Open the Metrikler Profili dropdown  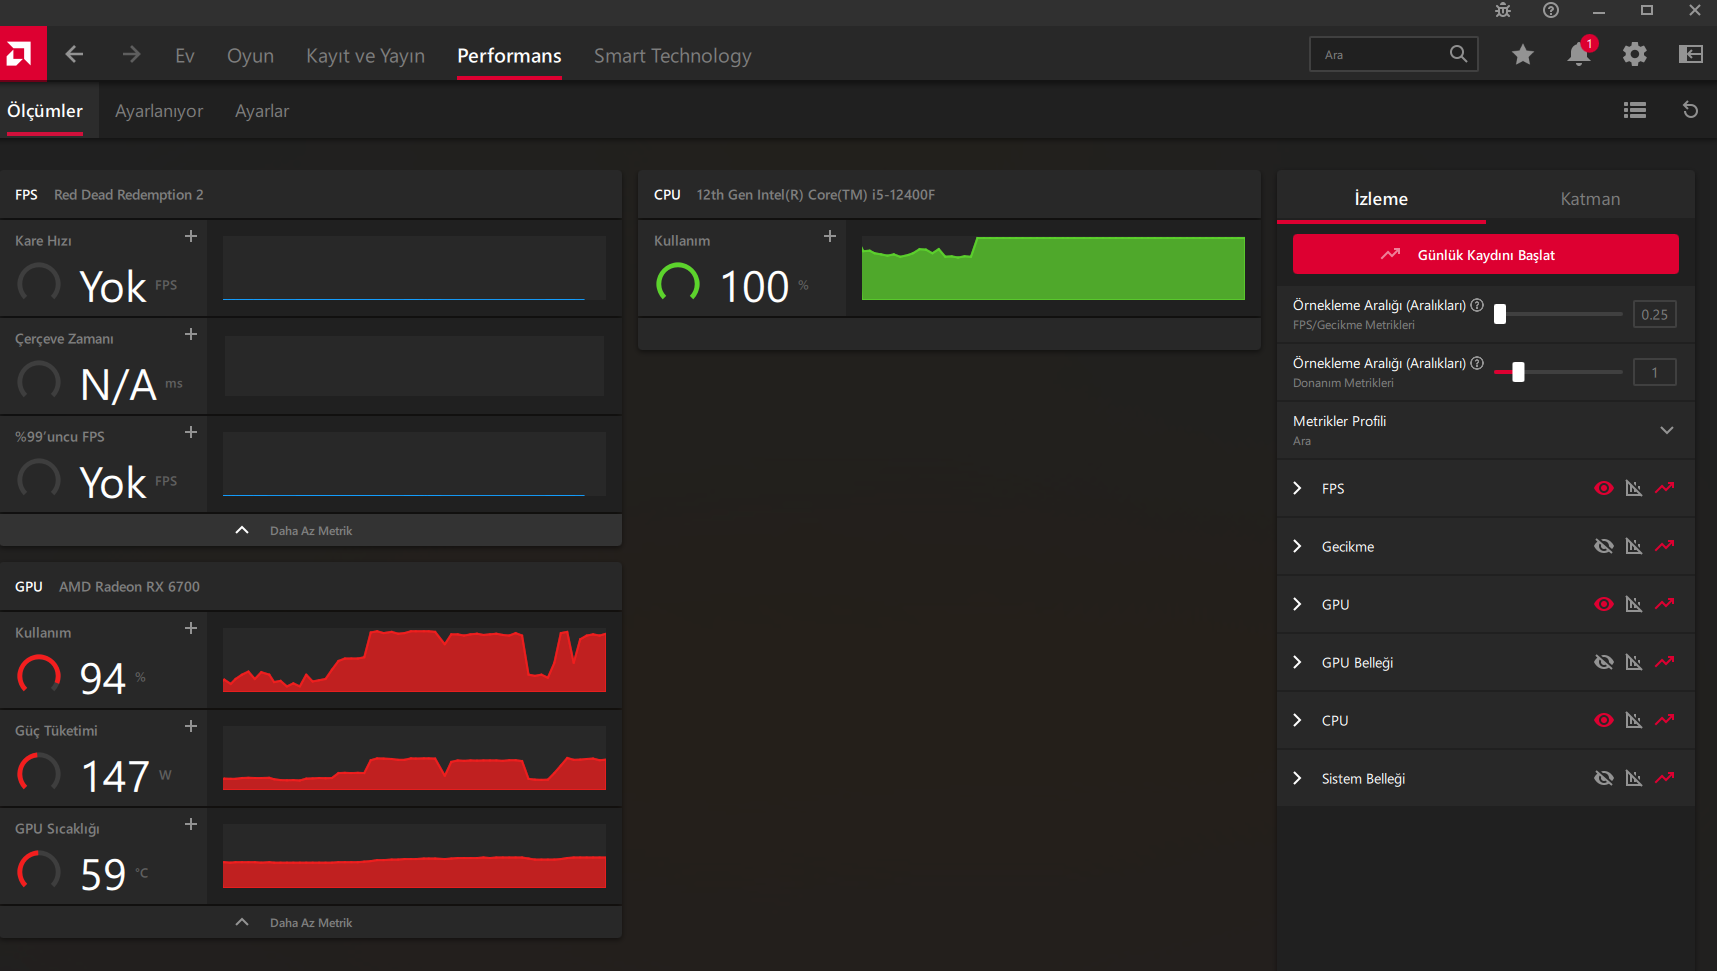pyautogui.click(x=1666, y=431)
